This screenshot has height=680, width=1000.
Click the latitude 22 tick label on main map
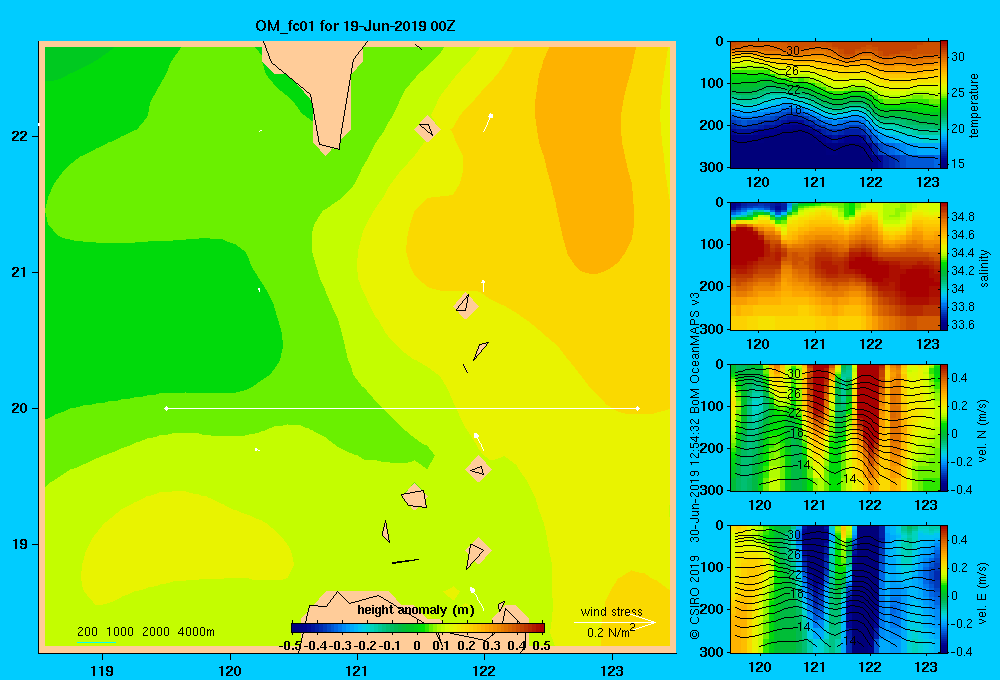[20, 136]
